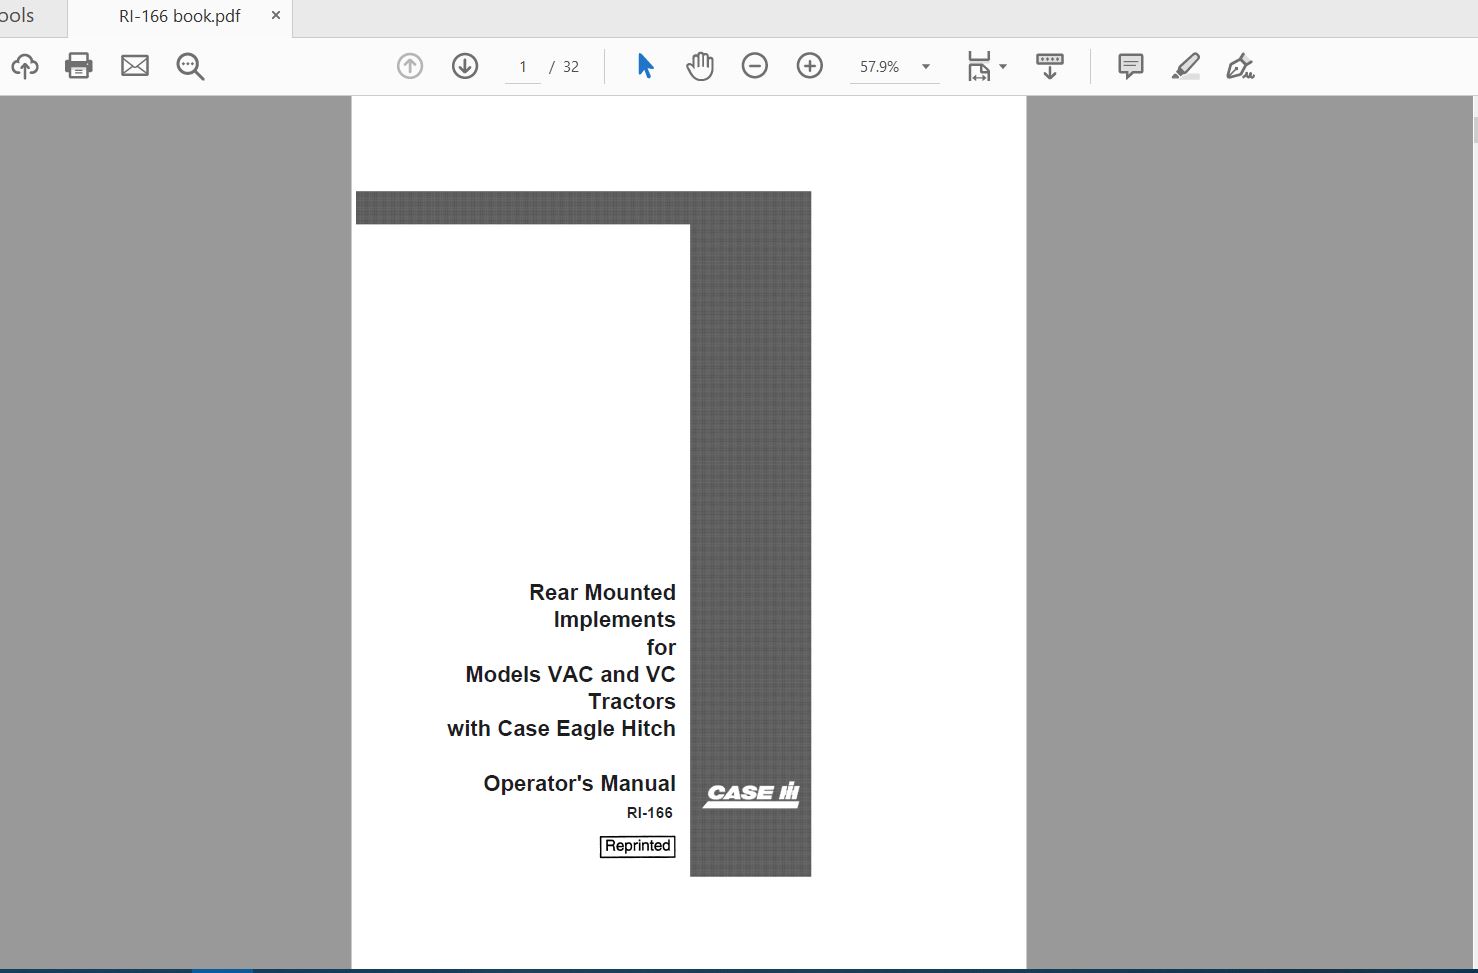Activate the hand pan tool
Image resolution: width=1478 pixels, height=973 pixels.
pos(700,66)
